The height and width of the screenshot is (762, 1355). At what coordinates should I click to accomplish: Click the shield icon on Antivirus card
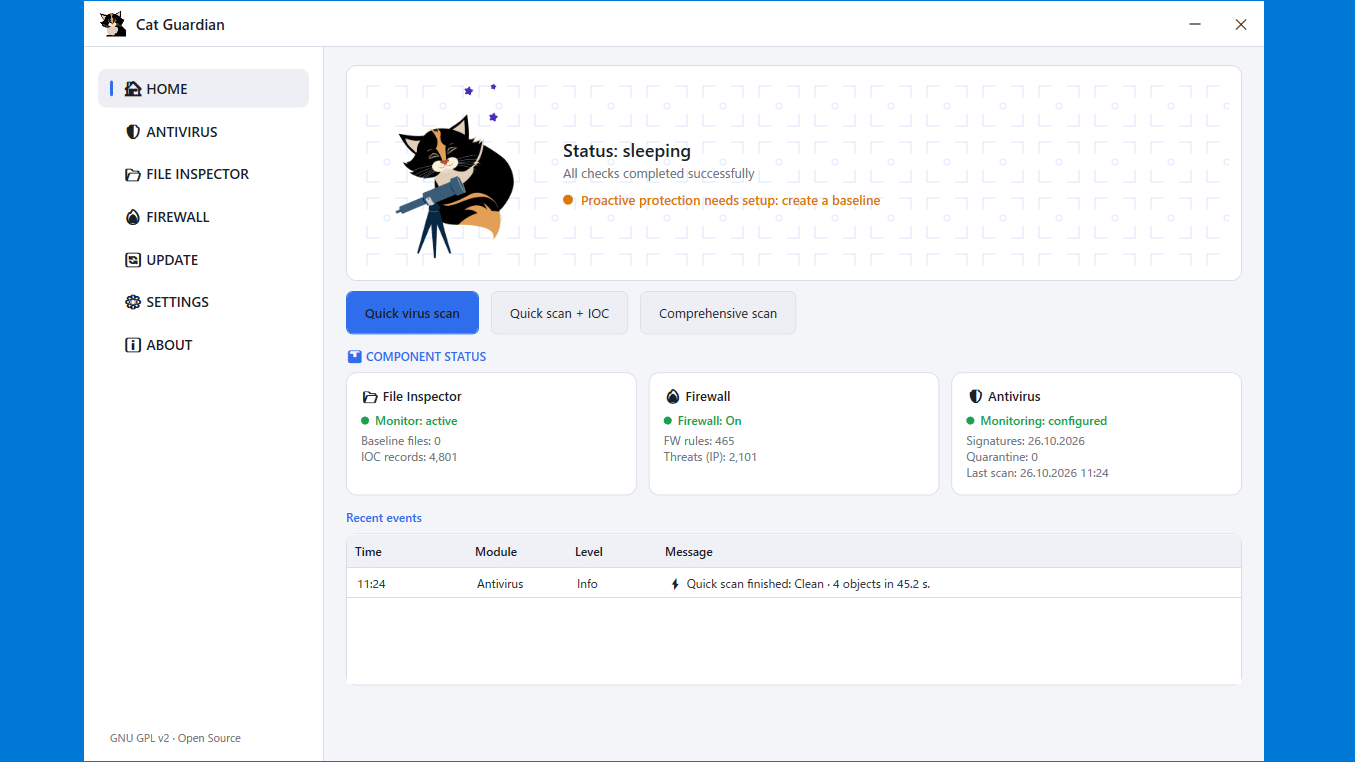[976, 397]
